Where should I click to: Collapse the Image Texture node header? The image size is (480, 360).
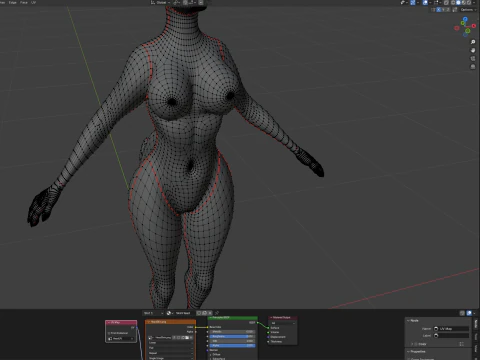(148, 322)
